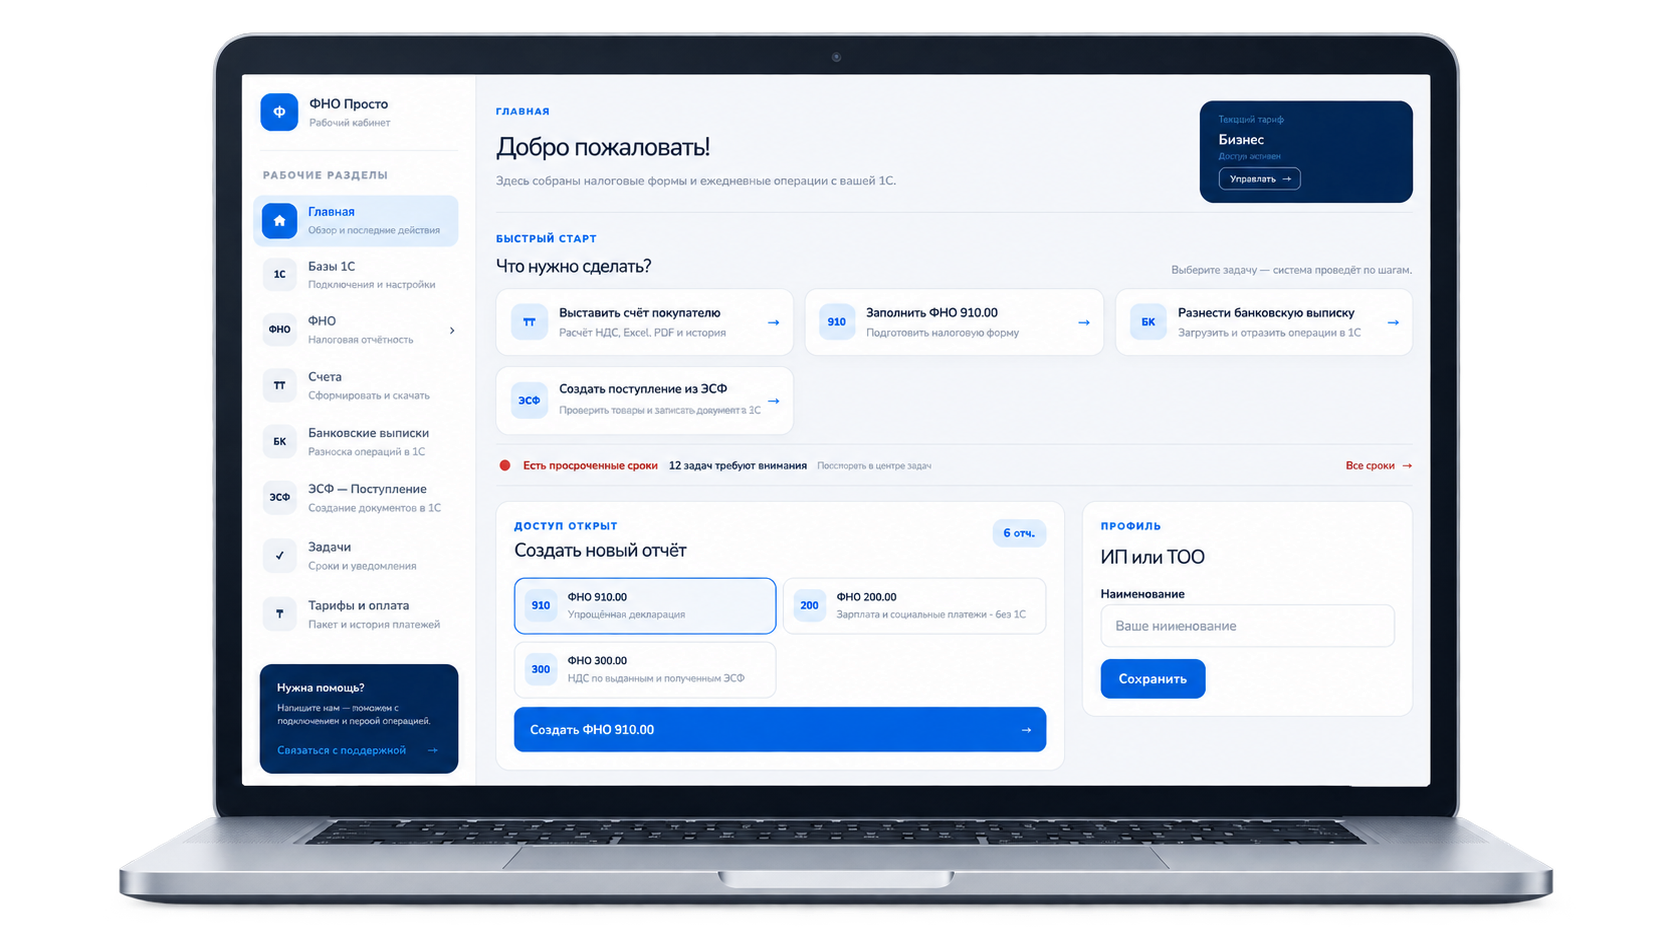Click the Сохранить button

(x=1152, y=679)
